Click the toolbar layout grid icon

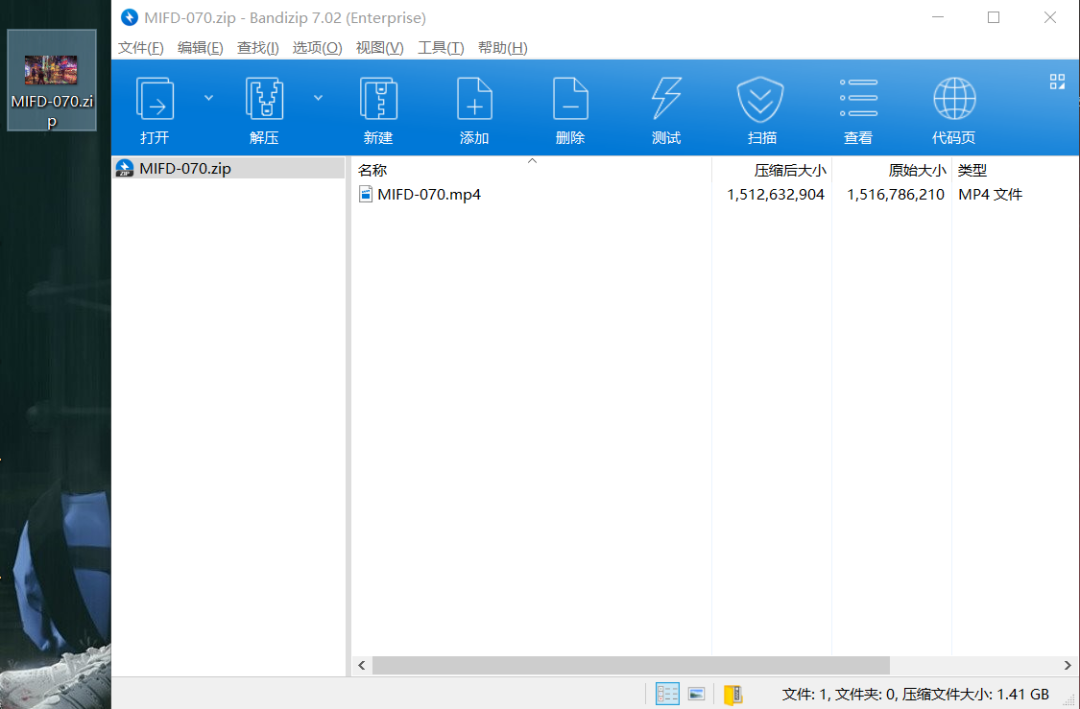click(1057, 81)
